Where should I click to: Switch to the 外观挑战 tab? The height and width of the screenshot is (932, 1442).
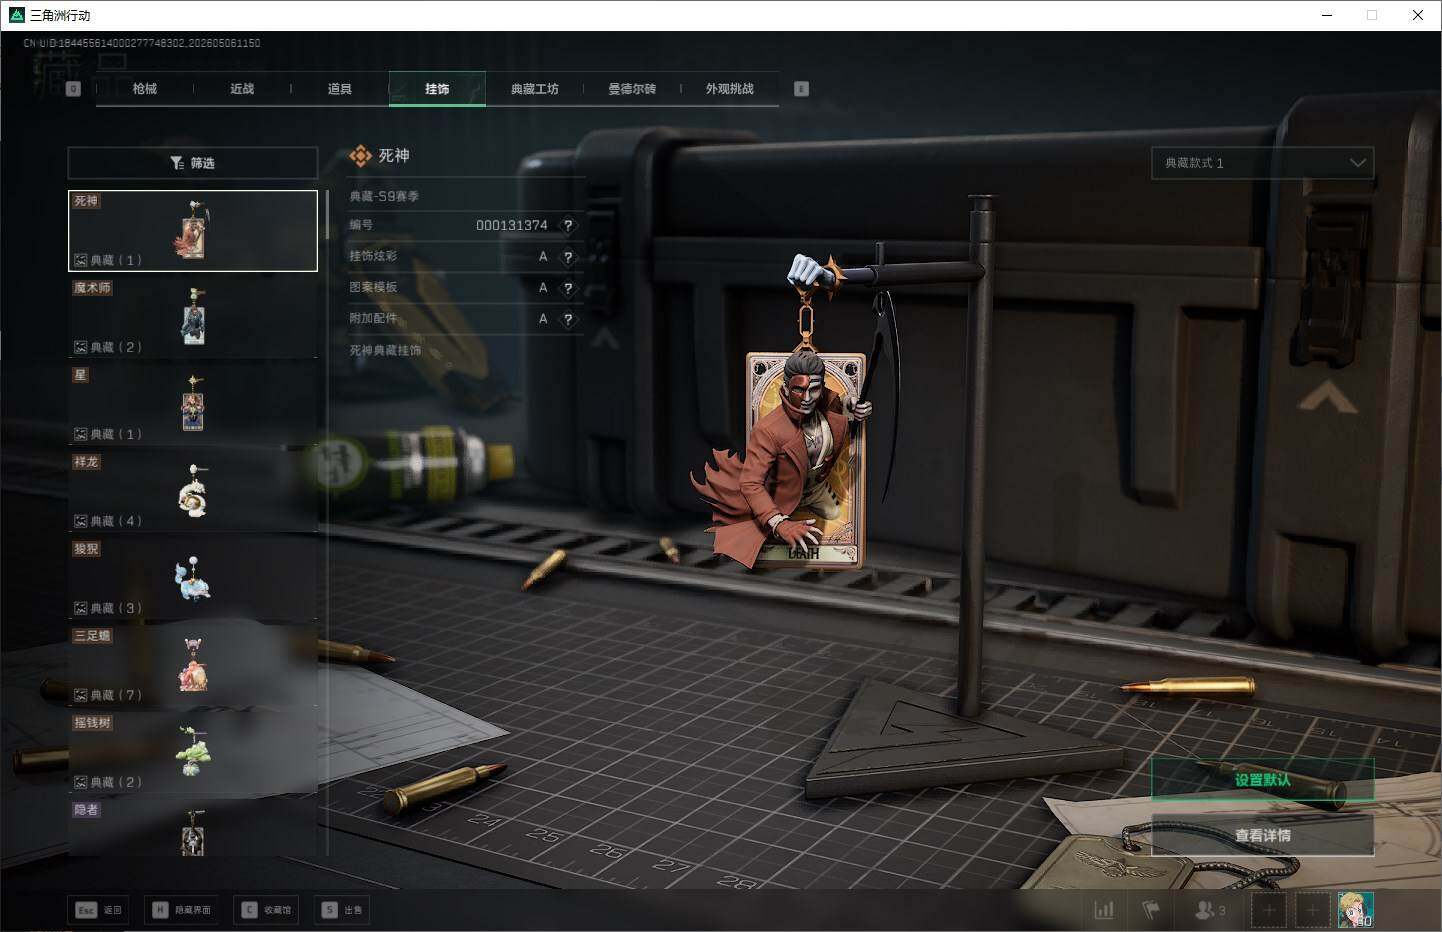pyautogui.click(x=730, y=89)
